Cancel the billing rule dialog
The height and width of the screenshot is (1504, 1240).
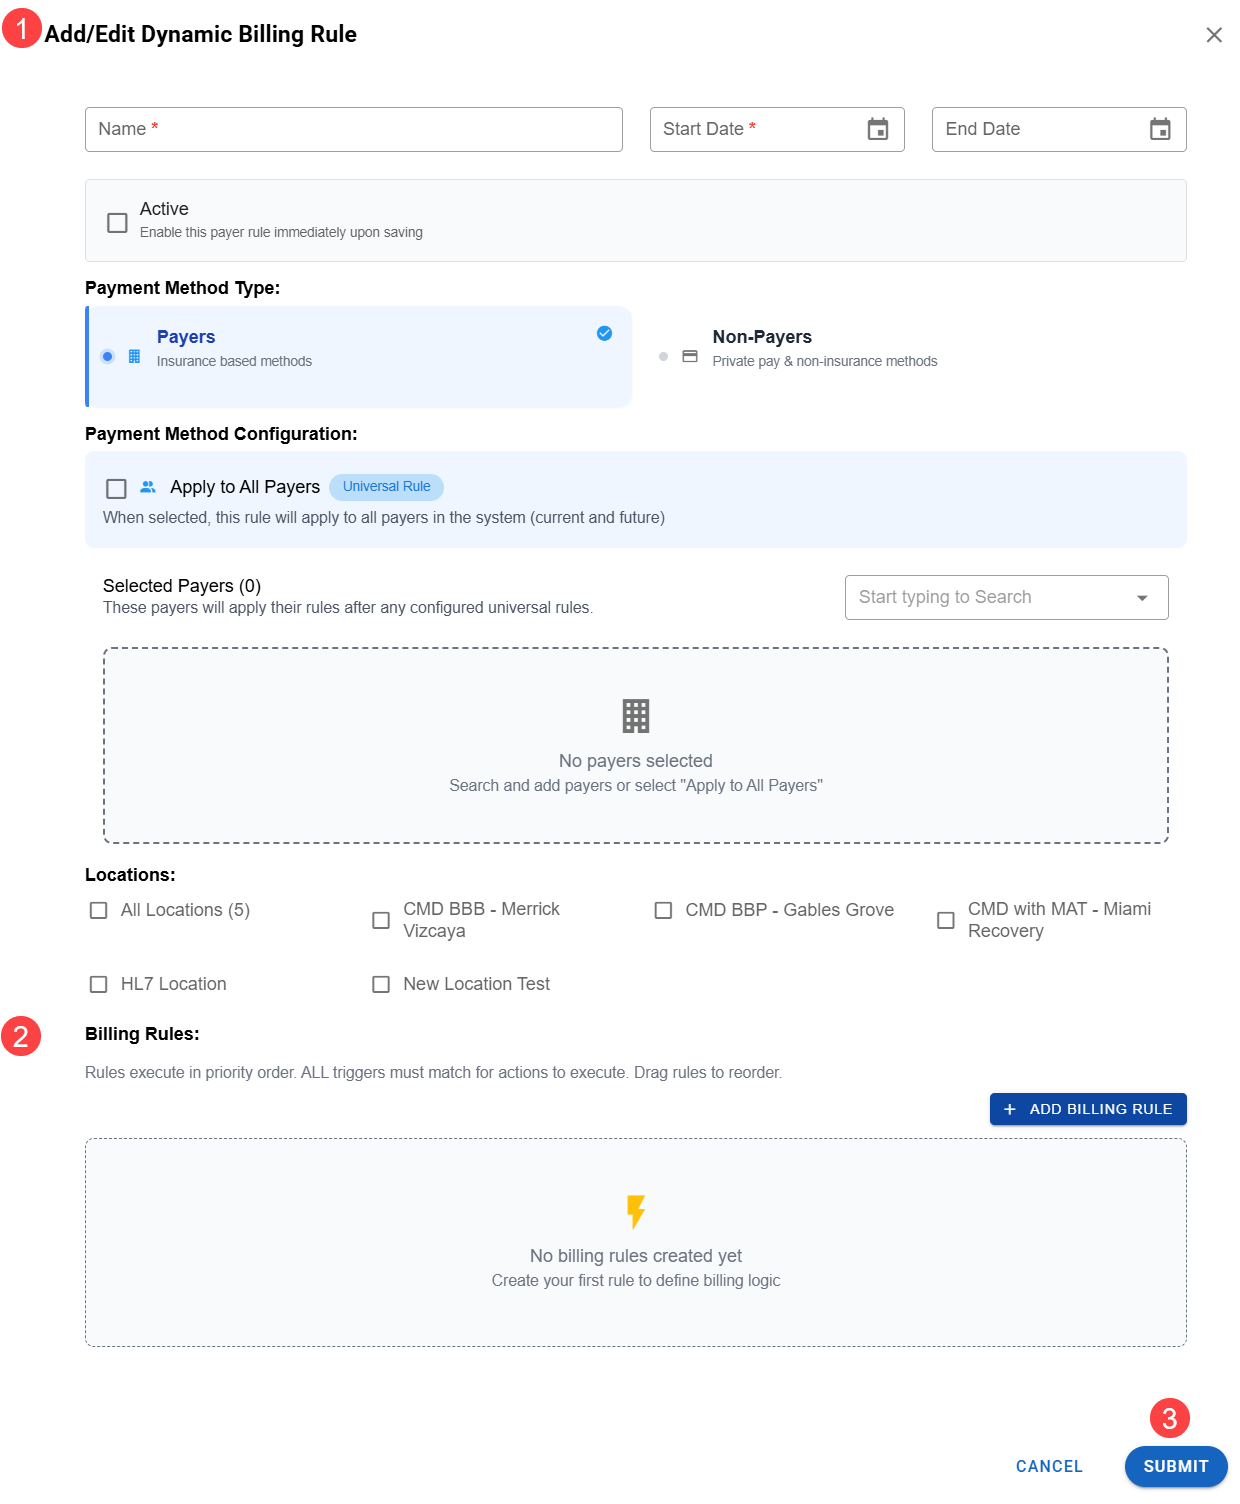coord(1048,1466)
